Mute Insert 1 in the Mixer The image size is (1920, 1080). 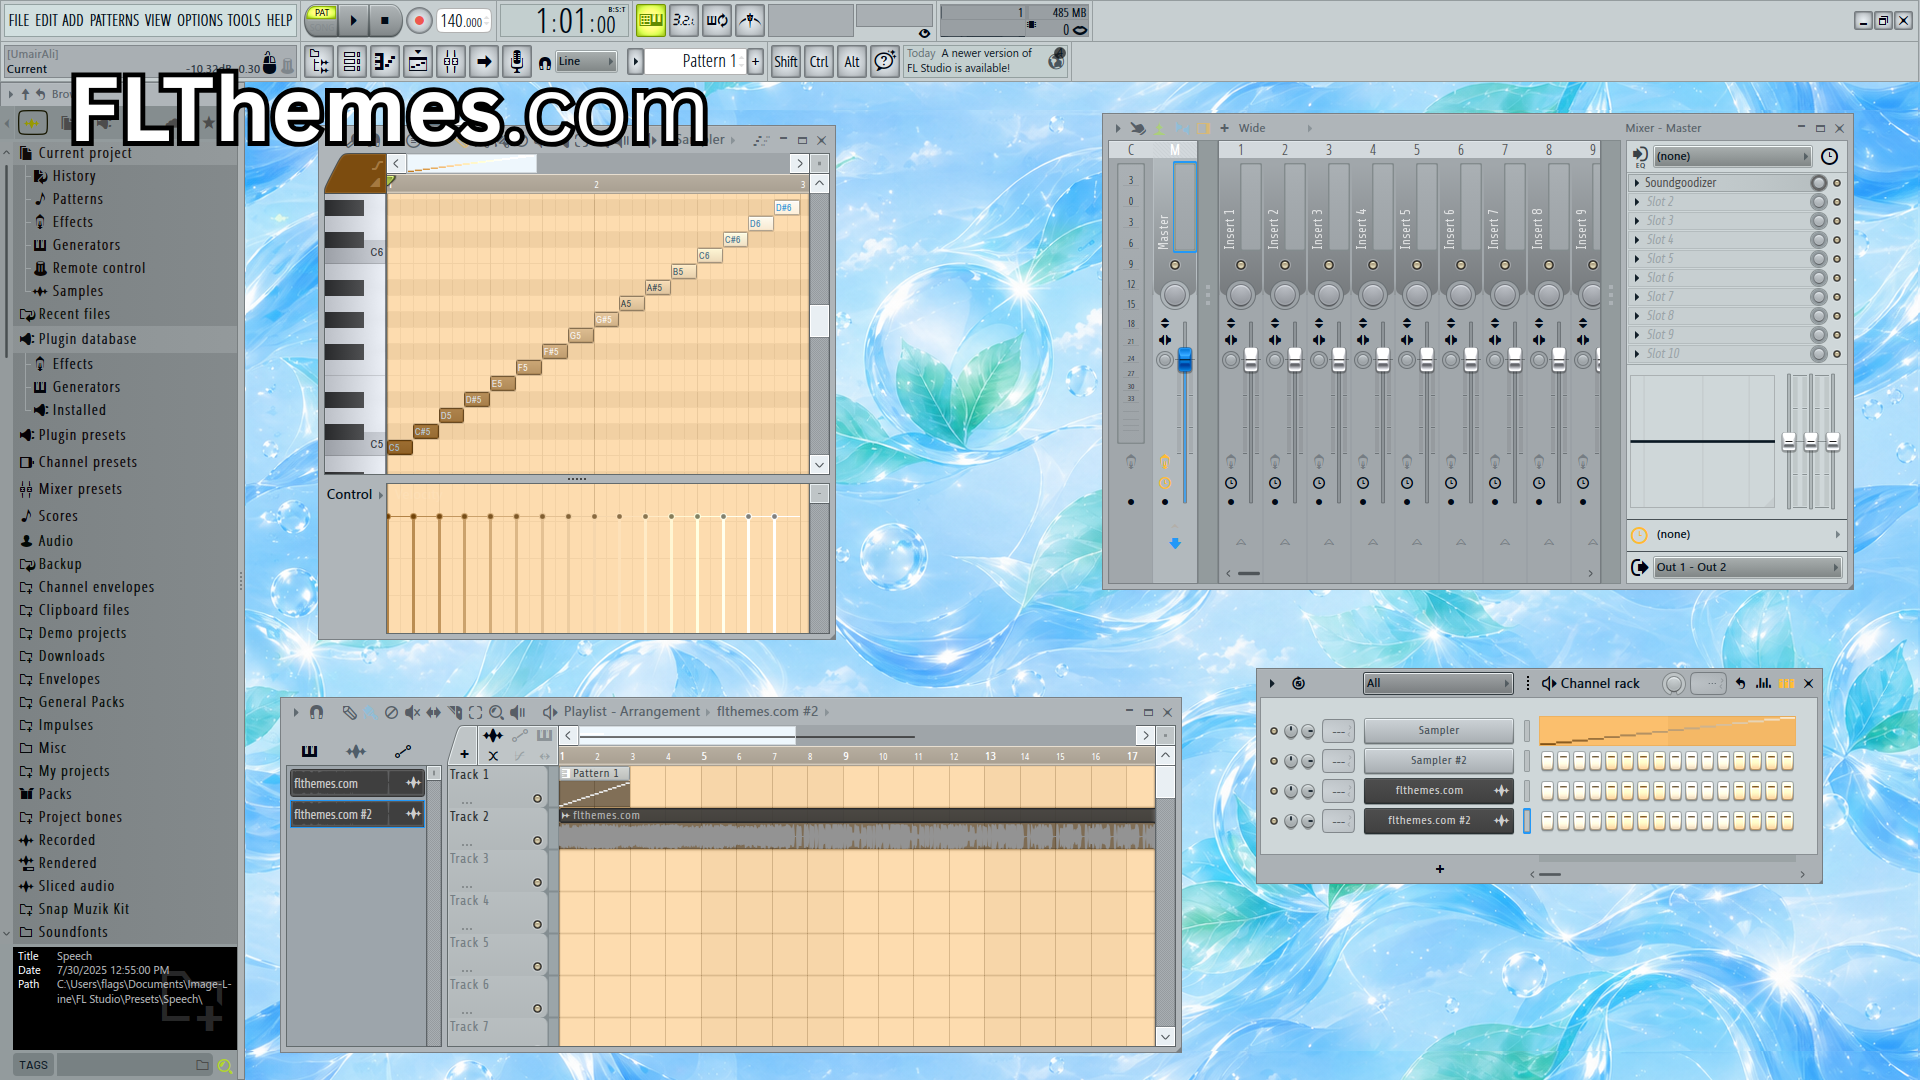click(1241, 265)
